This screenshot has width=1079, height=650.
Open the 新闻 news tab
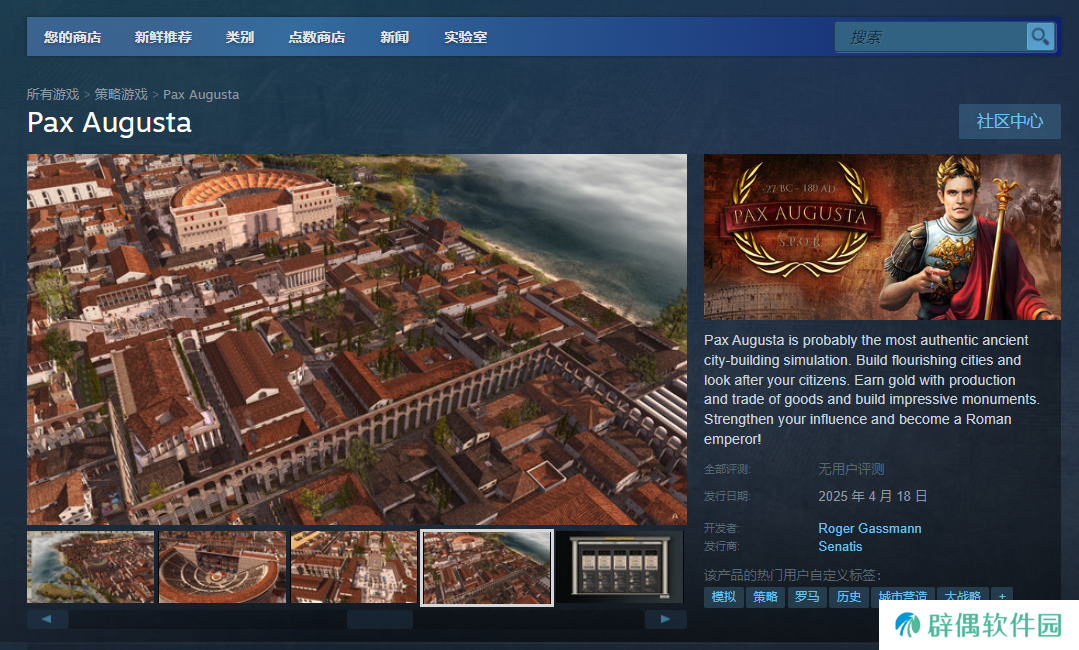point(394,37)
